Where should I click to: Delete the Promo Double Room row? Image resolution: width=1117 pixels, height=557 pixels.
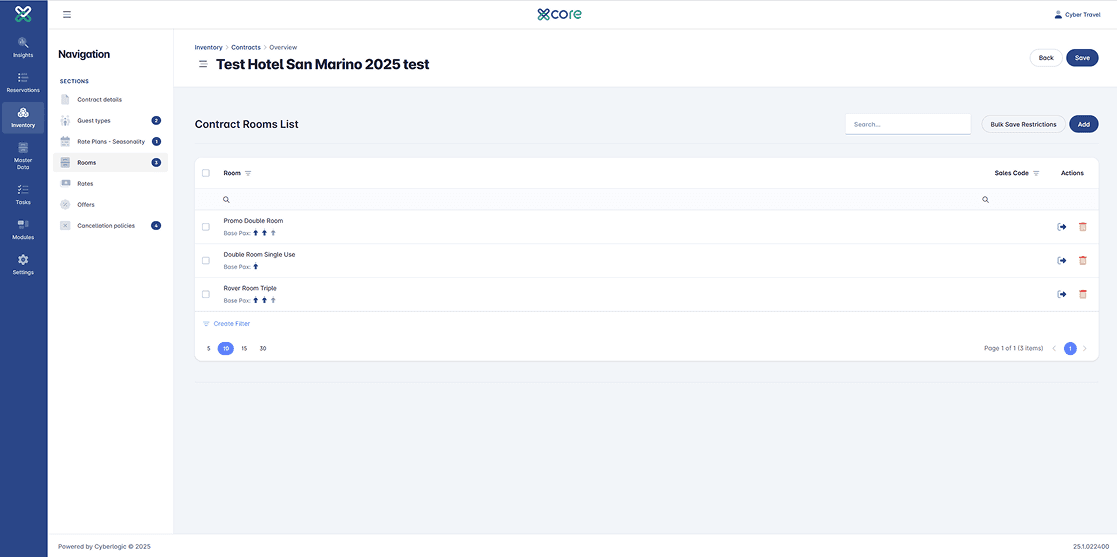coord(1082,227)
